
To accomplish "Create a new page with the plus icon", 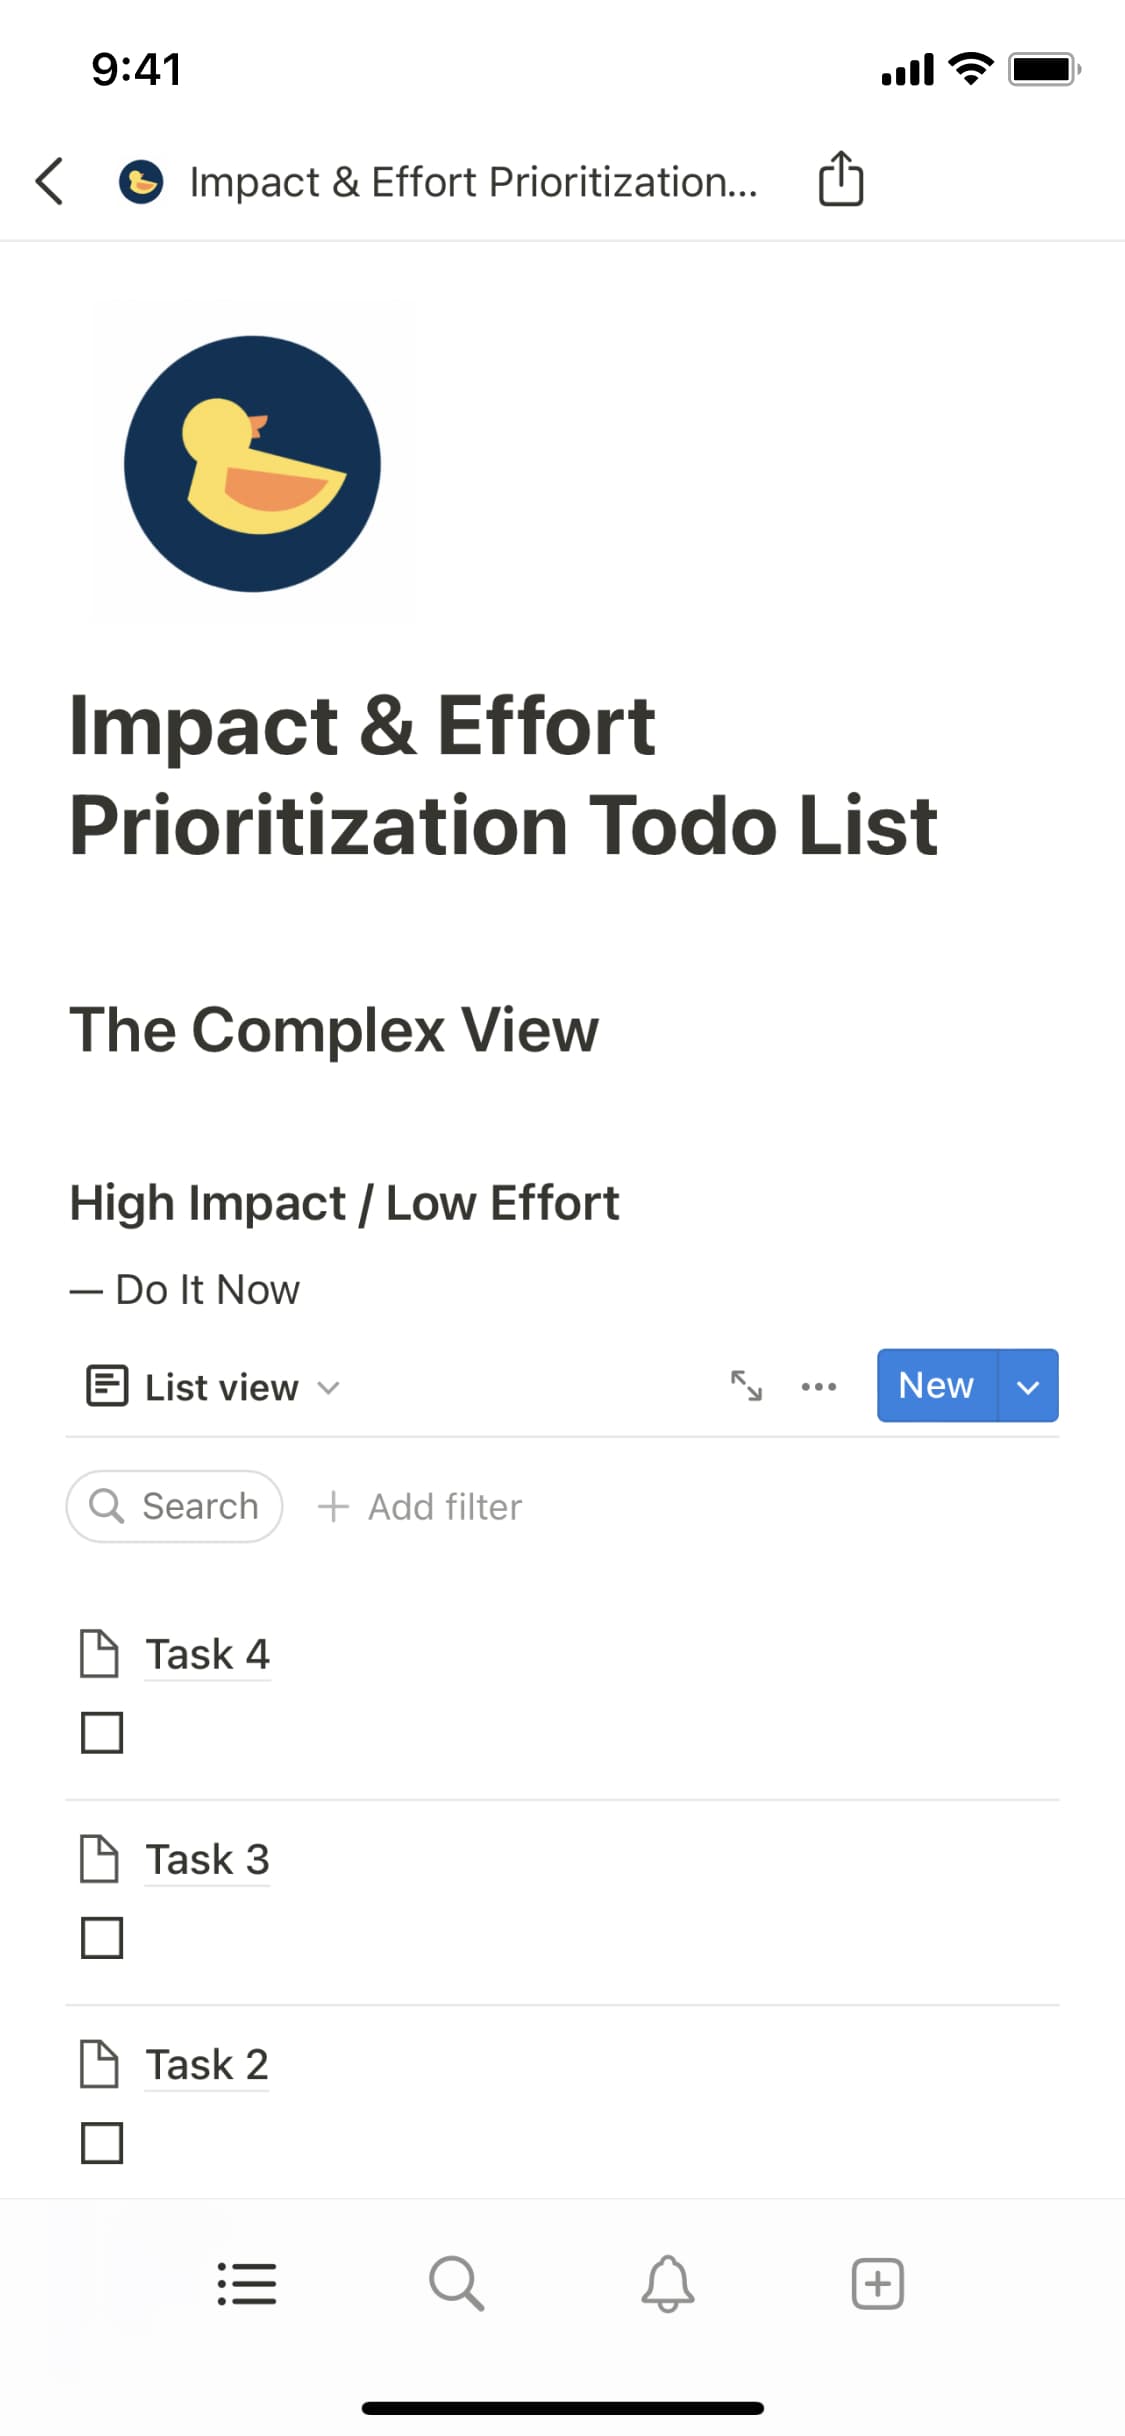I will pyautogui.click(x=877, y=2283).
